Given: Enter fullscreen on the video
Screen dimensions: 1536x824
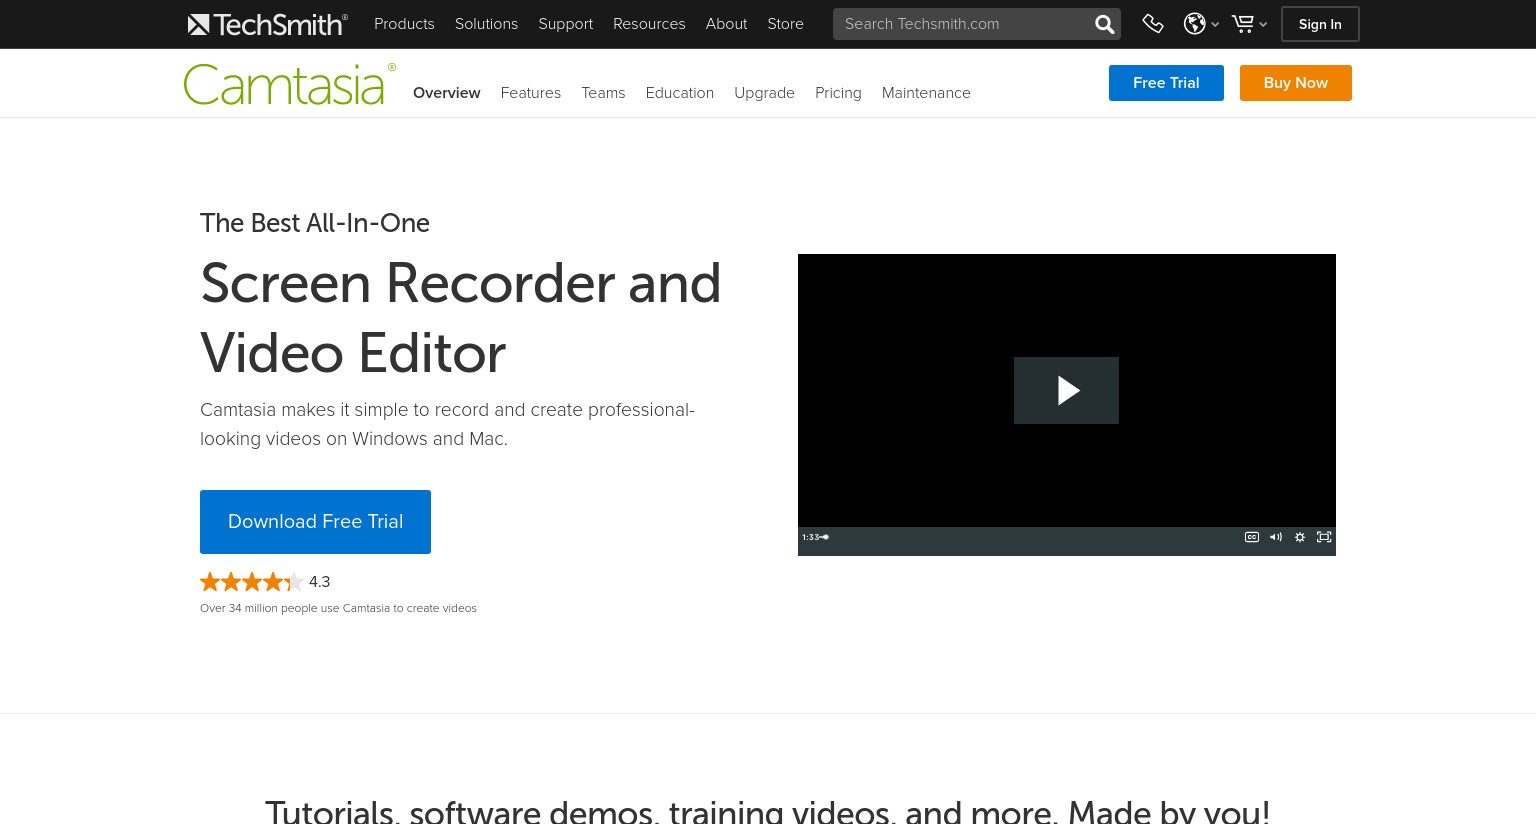Looking at the screenshot, I should pyautogui.click(x=1324, y=537).
